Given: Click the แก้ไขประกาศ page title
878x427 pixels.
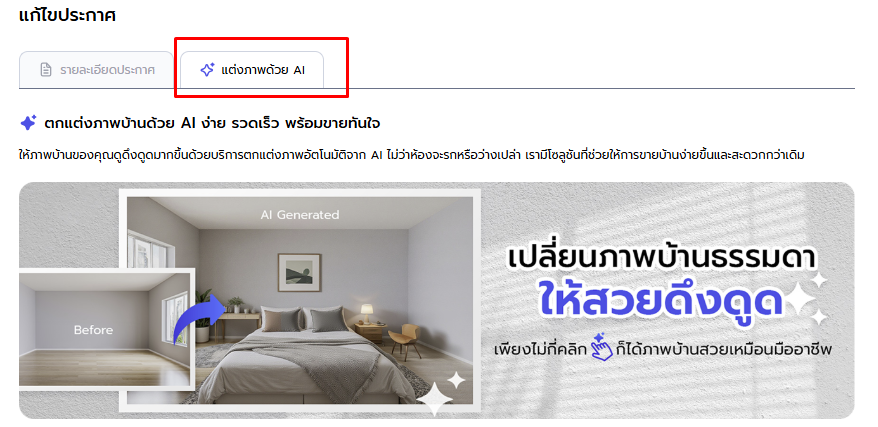Looking at the screenshot, I should [x=67, y=15].
